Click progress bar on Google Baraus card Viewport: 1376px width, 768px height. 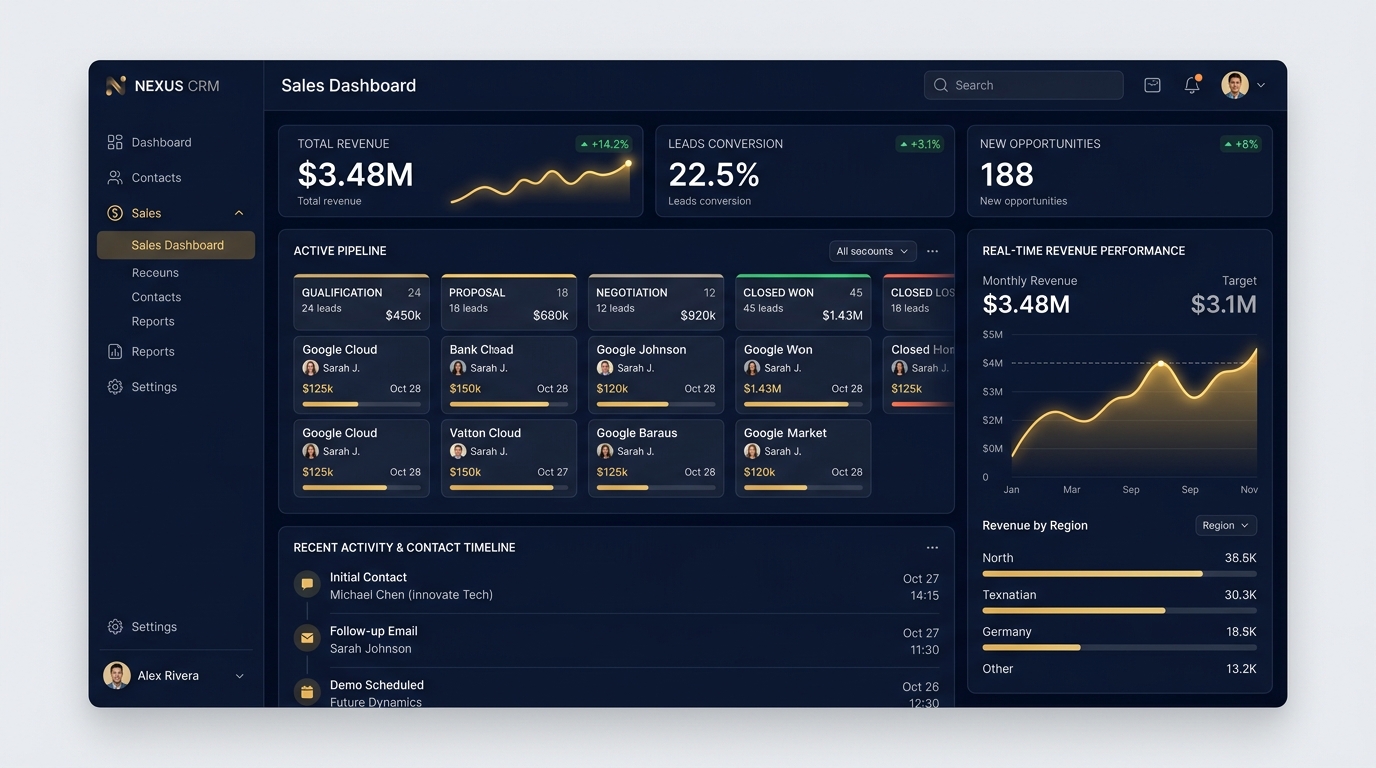[x=656, y=488]
